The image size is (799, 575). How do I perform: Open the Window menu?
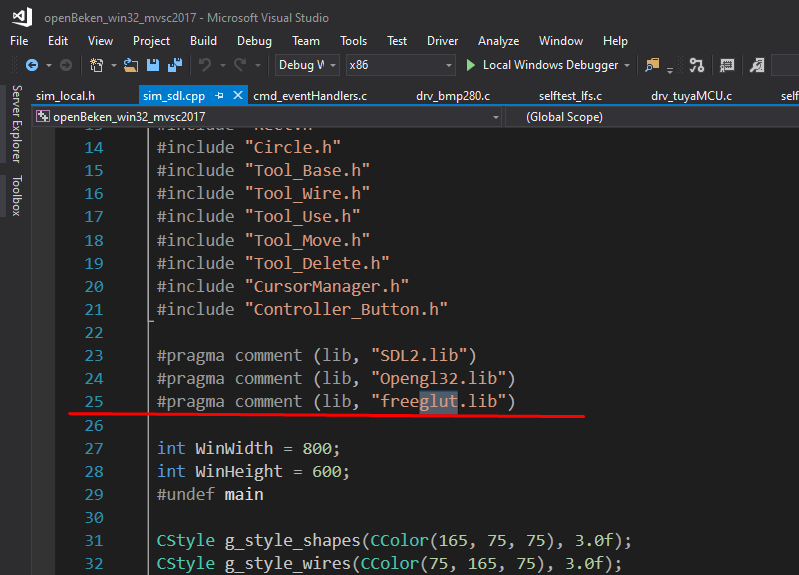coord(561,41)
